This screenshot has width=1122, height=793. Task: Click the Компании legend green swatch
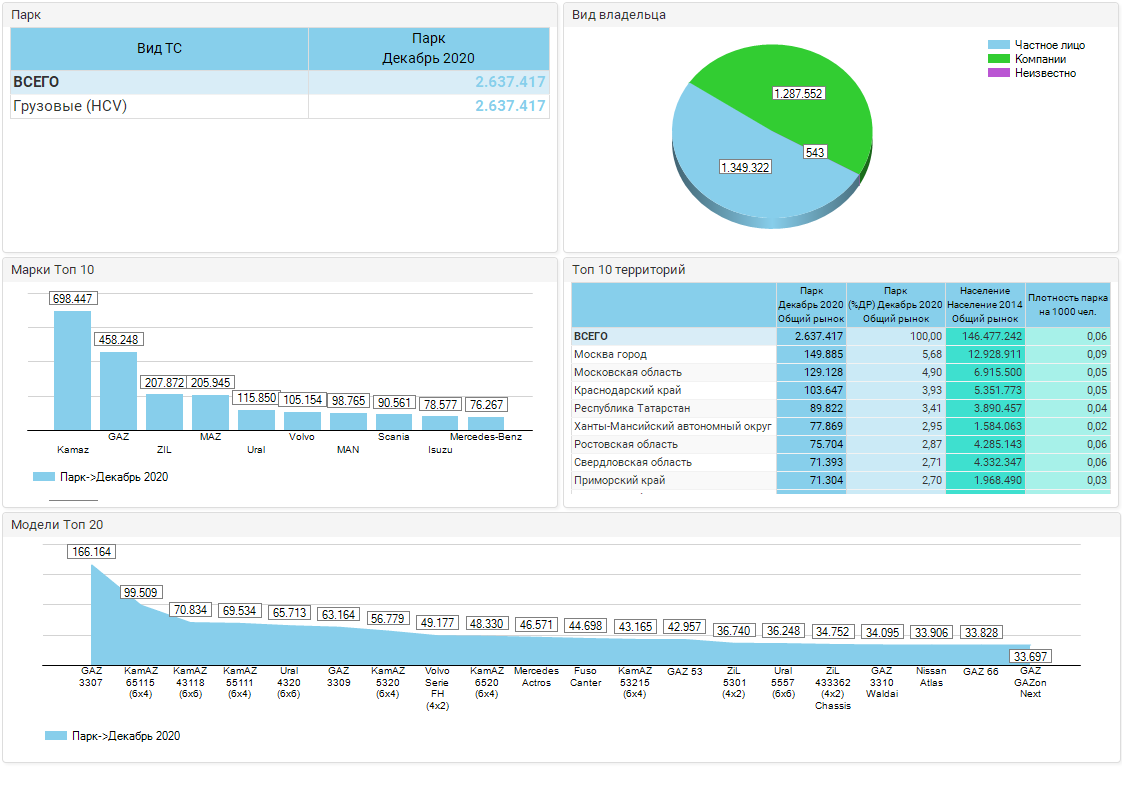999,59
